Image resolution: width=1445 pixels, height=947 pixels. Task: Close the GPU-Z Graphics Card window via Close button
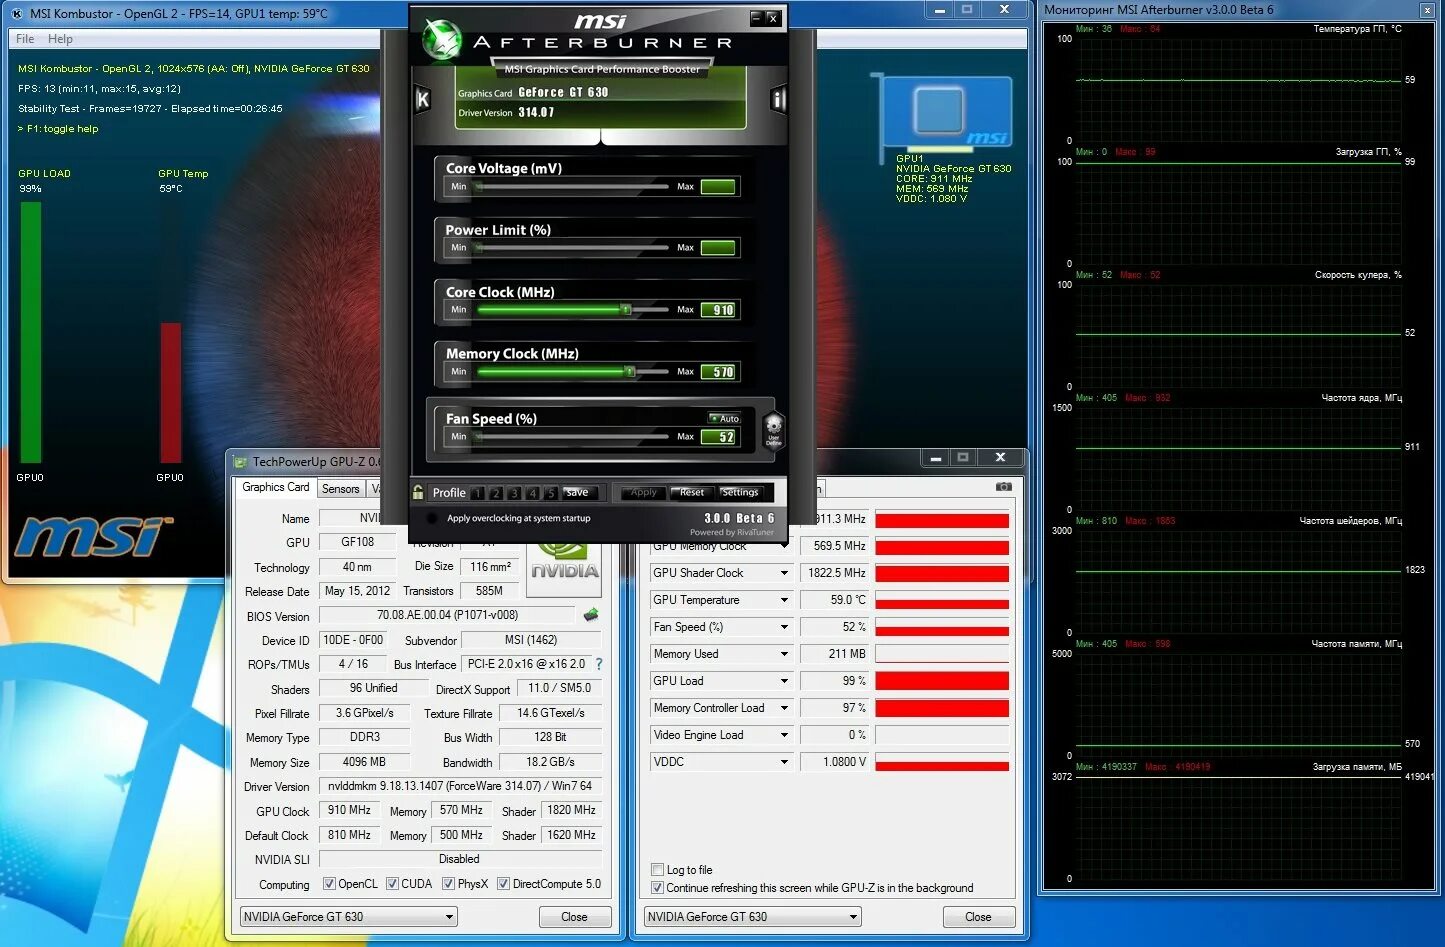point(574,917)
